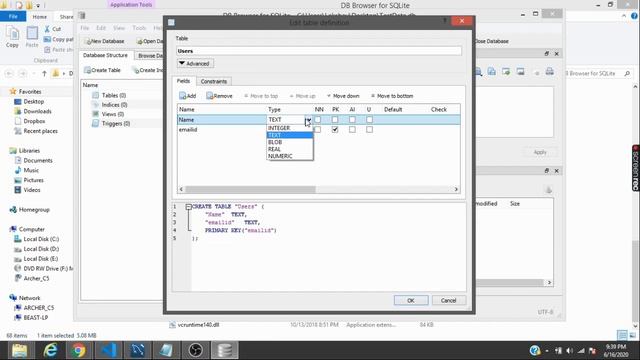Add a new field to the table
The image size is (640, 360).
pyautogui.click(x=188, y=96)
